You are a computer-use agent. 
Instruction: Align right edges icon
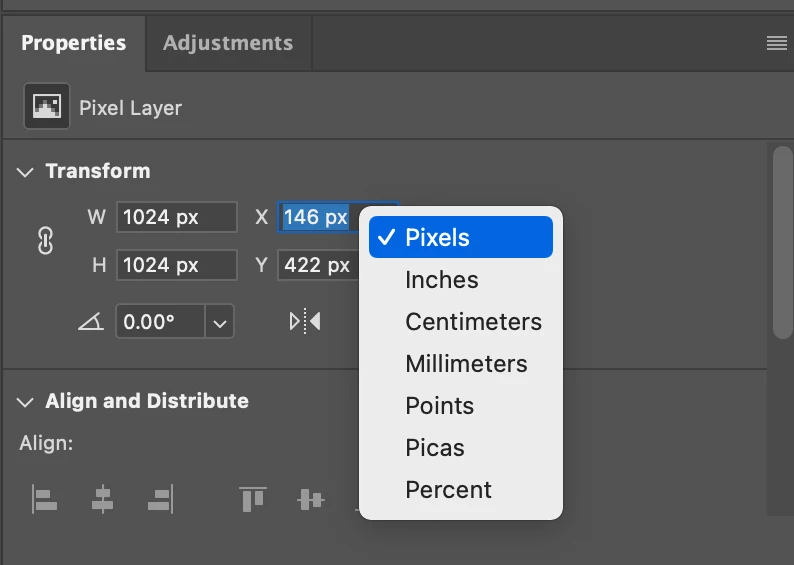161,499
